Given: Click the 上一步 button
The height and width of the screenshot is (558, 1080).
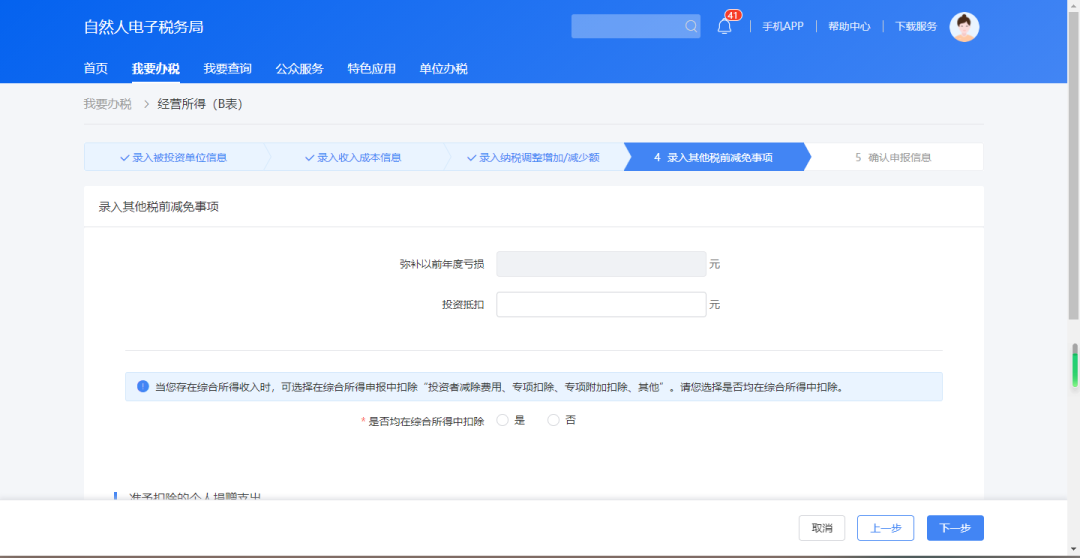Looking at the screenshot, I should [x=885, y=528].
